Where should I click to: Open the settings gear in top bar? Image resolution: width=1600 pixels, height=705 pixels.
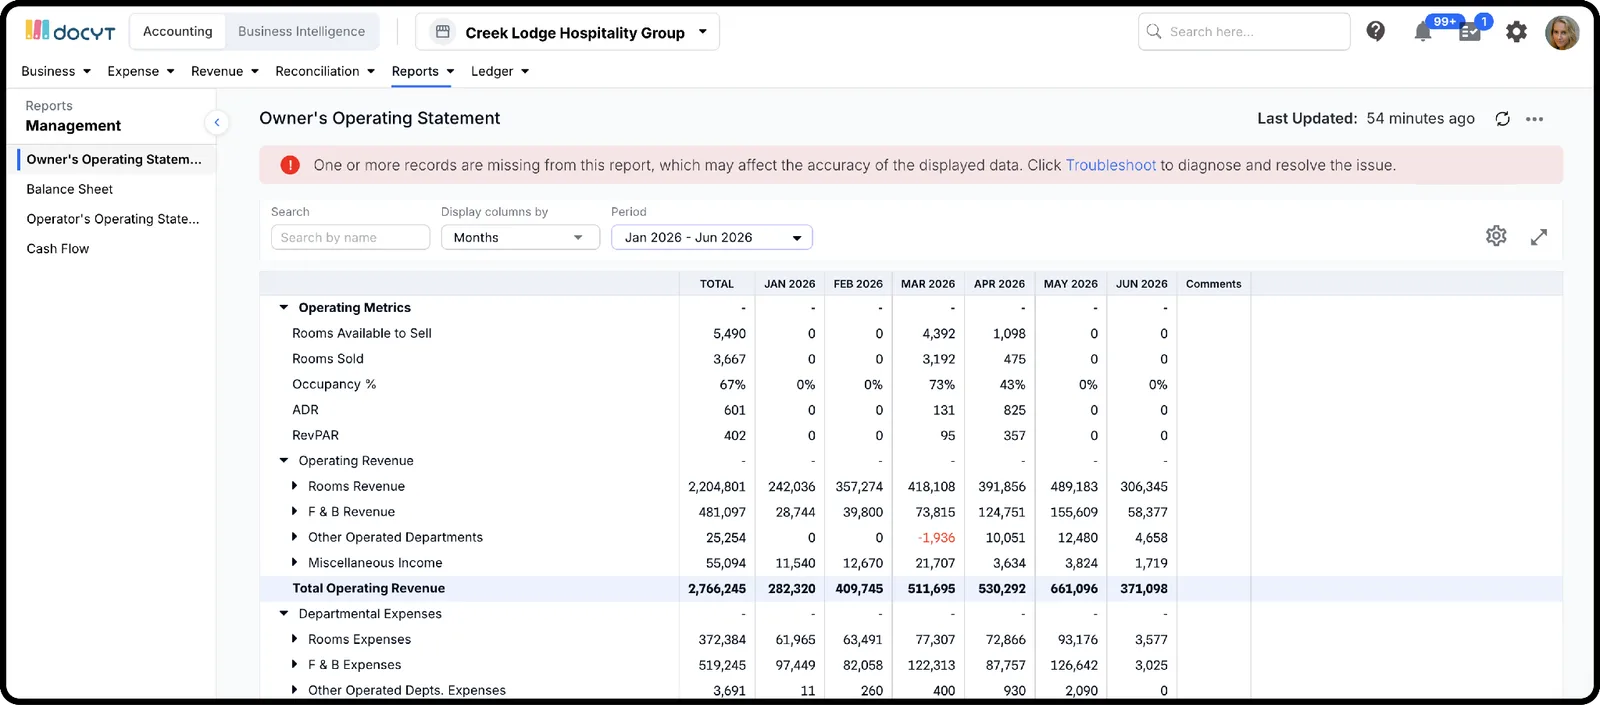tap(1517, 32)
